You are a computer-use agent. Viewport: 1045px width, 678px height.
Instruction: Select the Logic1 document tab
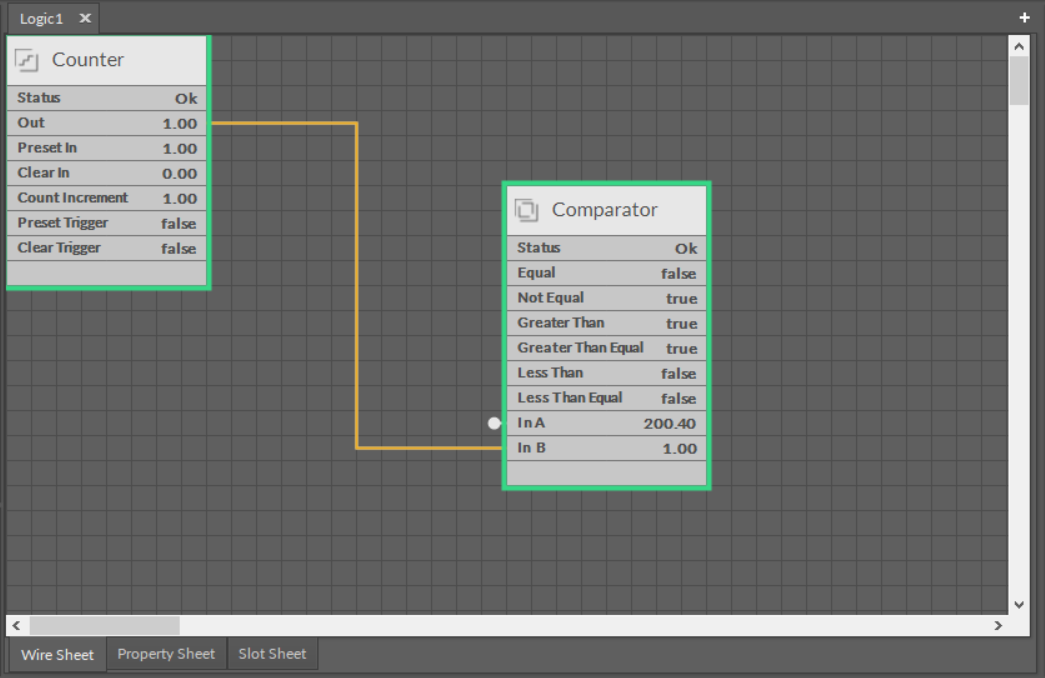pos(41,19)
